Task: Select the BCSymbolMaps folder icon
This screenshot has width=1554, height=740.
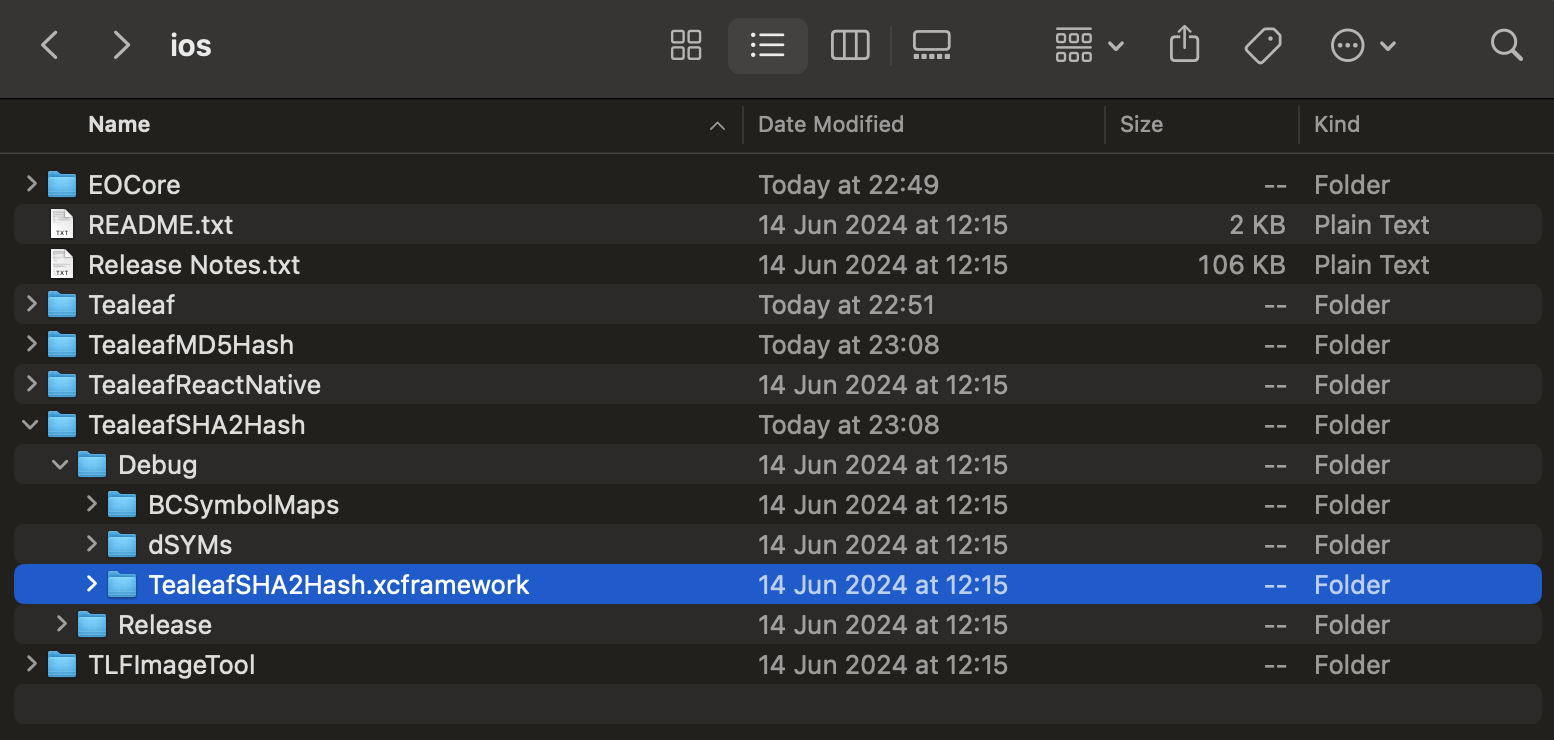Action: tap(122, 504)
